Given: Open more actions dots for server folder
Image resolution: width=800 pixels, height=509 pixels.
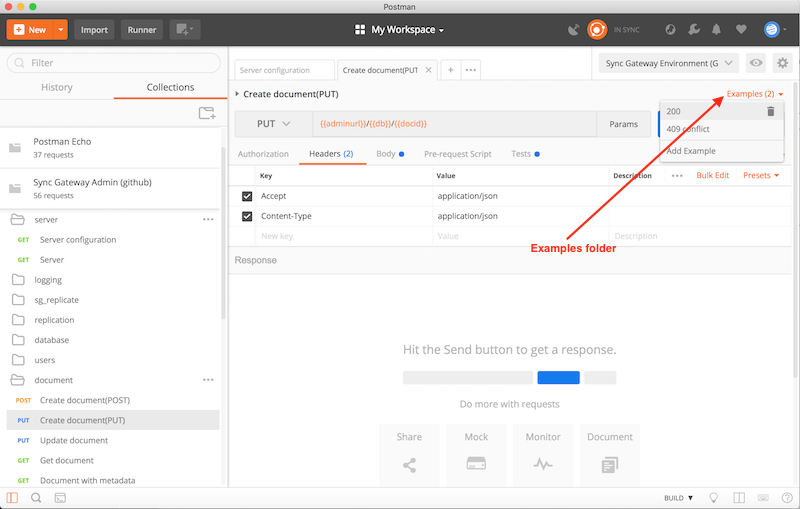Looking at the screenshot, I should [x=208, y=219].
